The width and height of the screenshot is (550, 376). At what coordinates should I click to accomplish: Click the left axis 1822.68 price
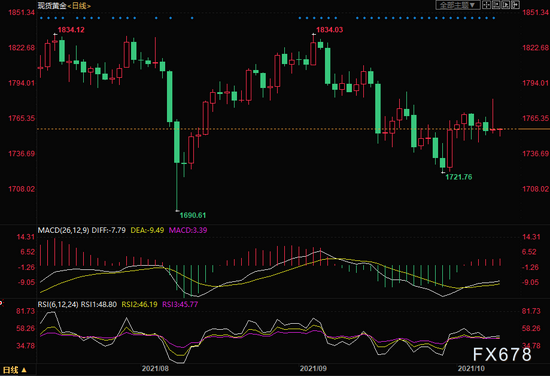coord(22,48)
